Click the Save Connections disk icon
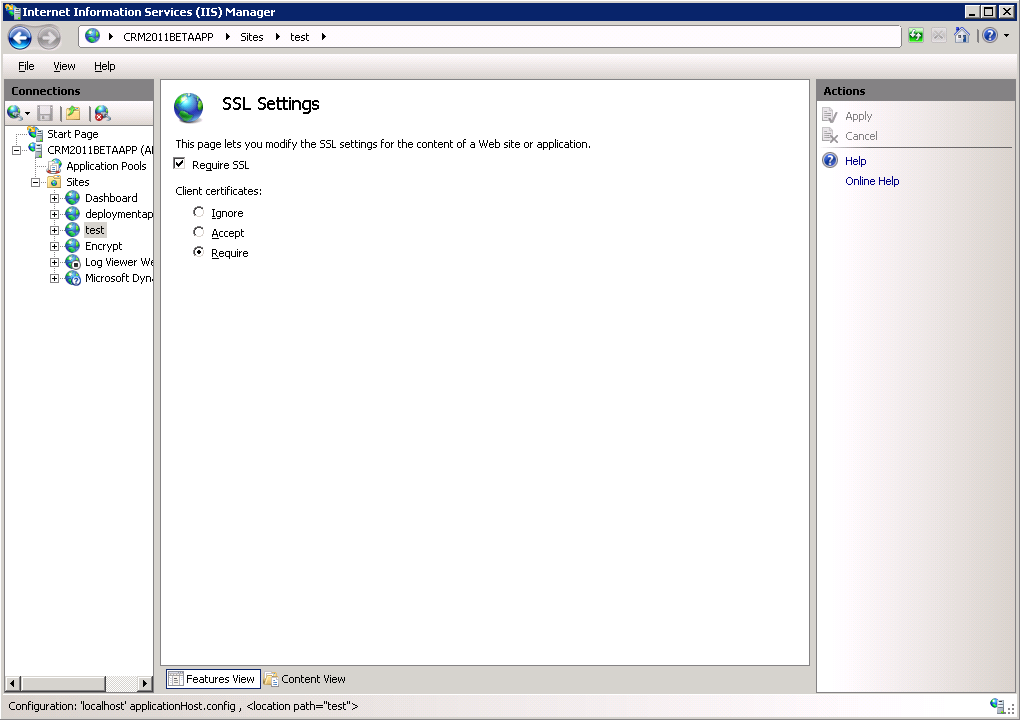The height and width of the screenshot is (720, 1020). pos(44,112)
